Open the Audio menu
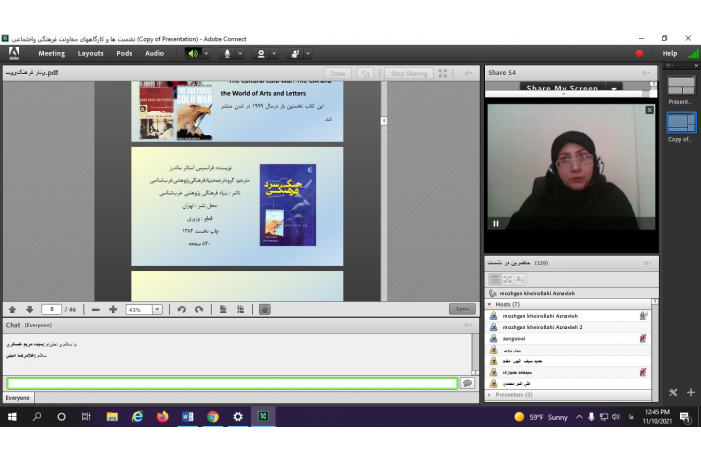The height and width of the screenshot is (460, 701). coord(154,53)
